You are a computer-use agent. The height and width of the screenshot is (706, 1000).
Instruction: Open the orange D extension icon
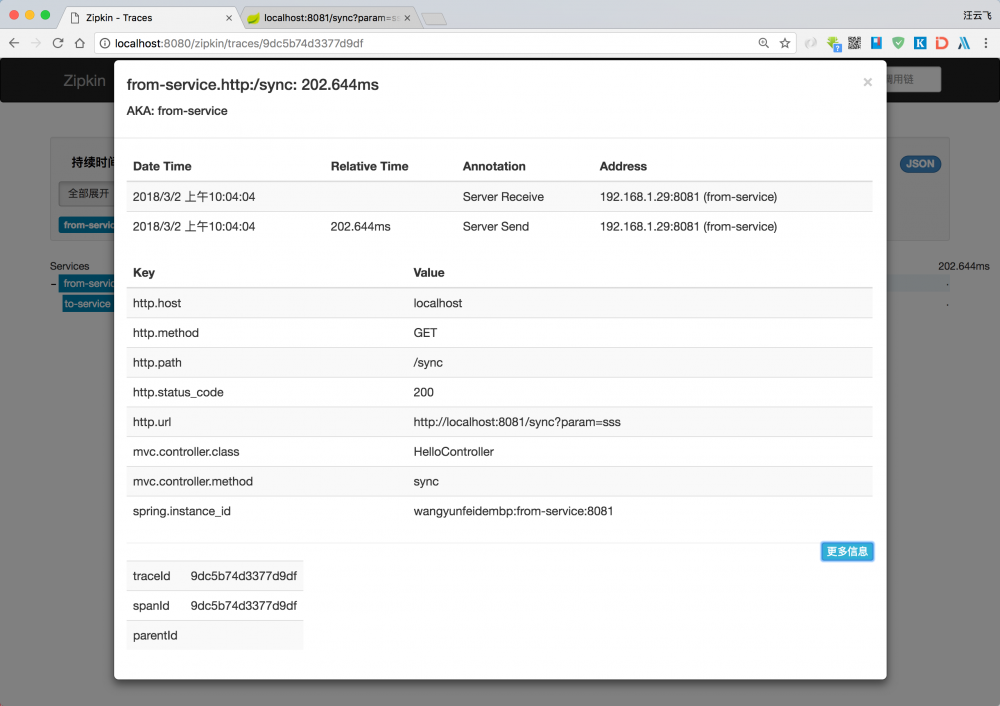coord(940,43)
